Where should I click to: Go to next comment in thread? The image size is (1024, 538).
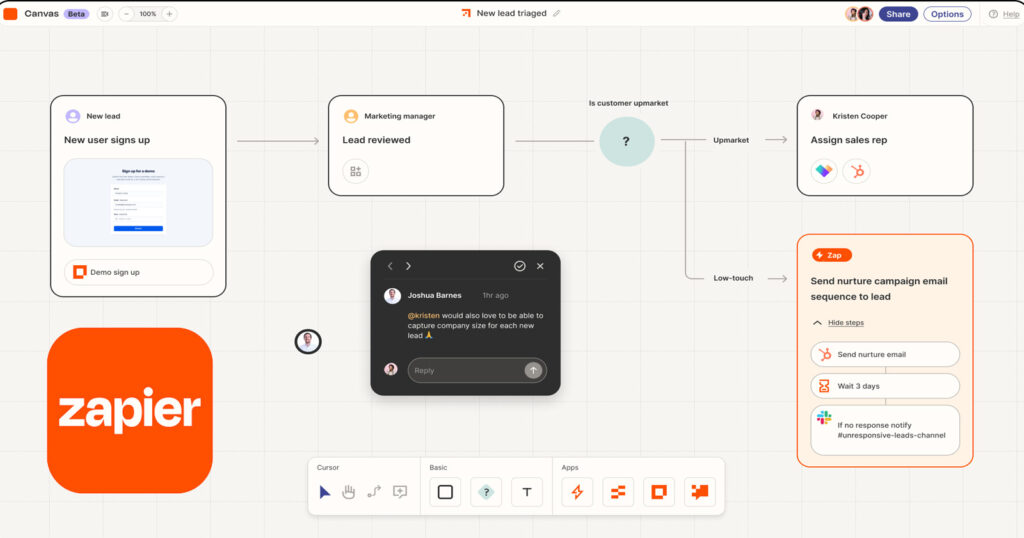click(x=408, y=266)
